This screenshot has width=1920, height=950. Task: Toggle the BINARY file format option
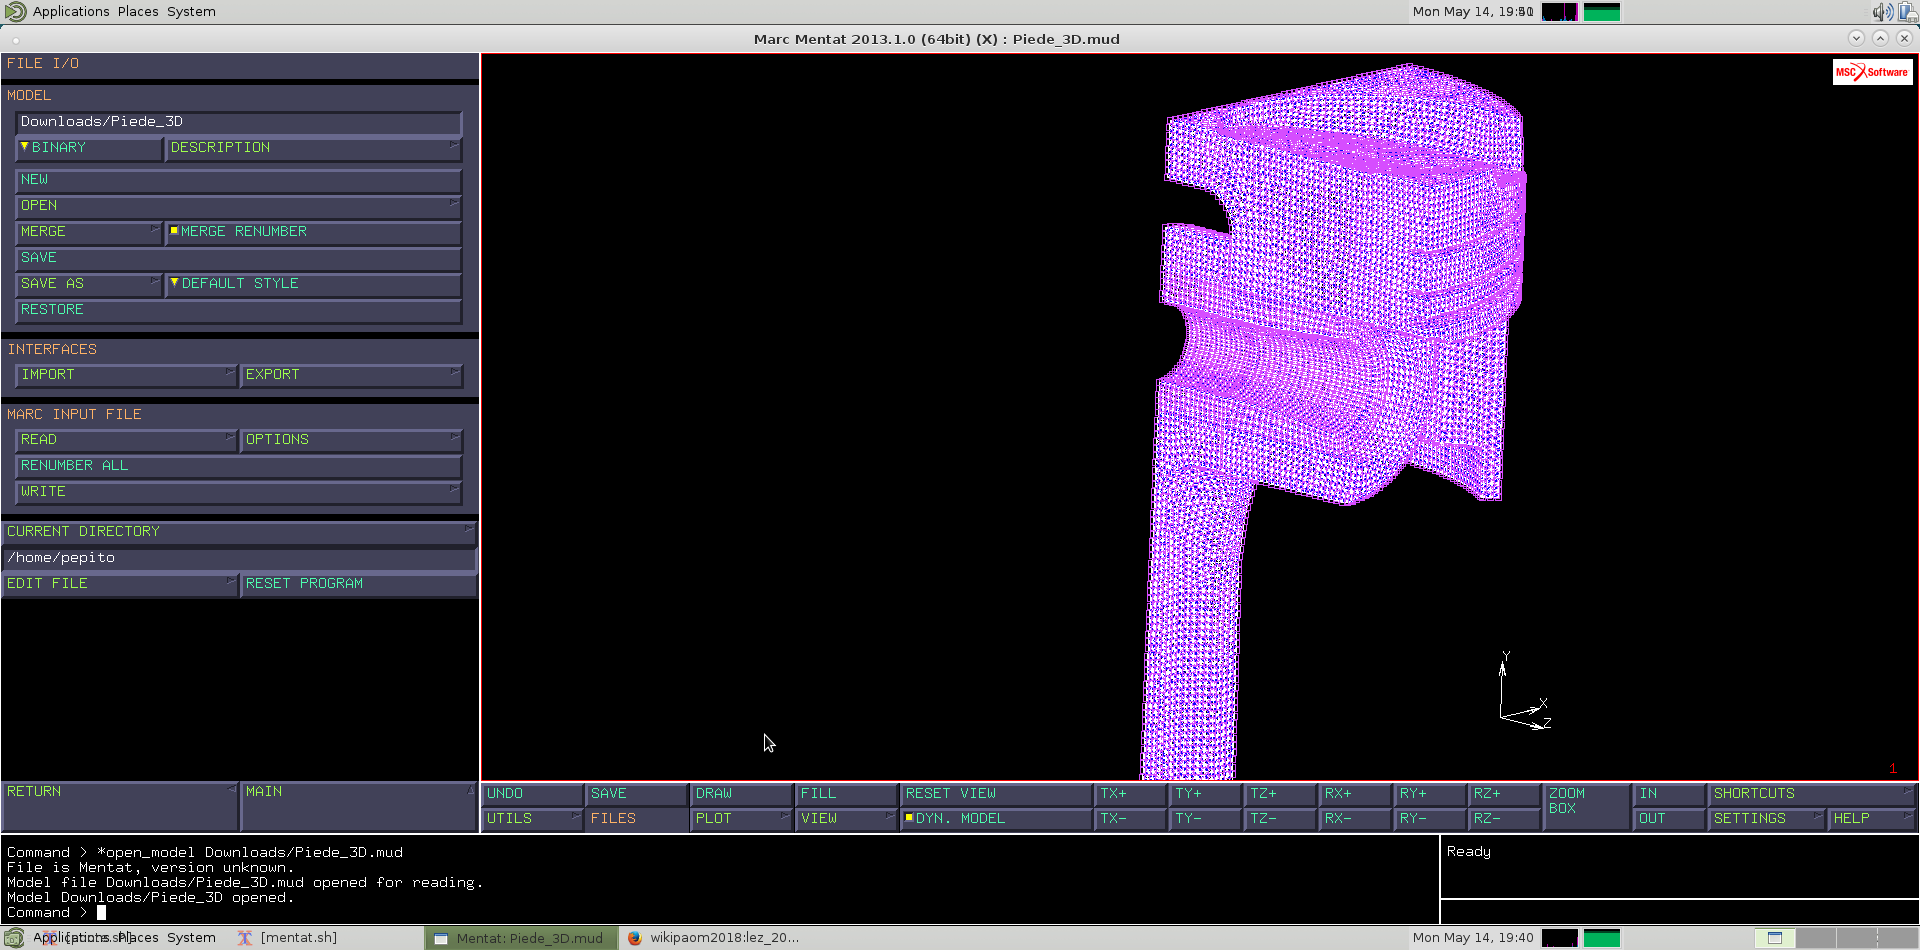coord(89,148)
